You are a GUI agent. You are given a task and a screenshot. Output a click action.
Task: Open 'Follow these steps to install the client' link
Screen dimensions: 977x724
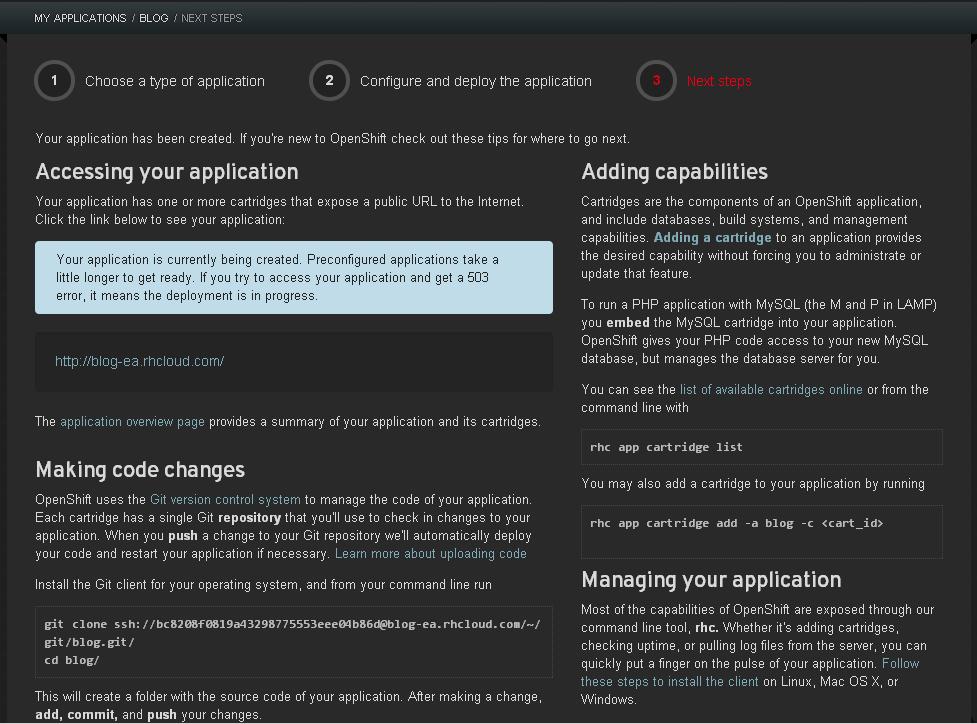point(750,673)
